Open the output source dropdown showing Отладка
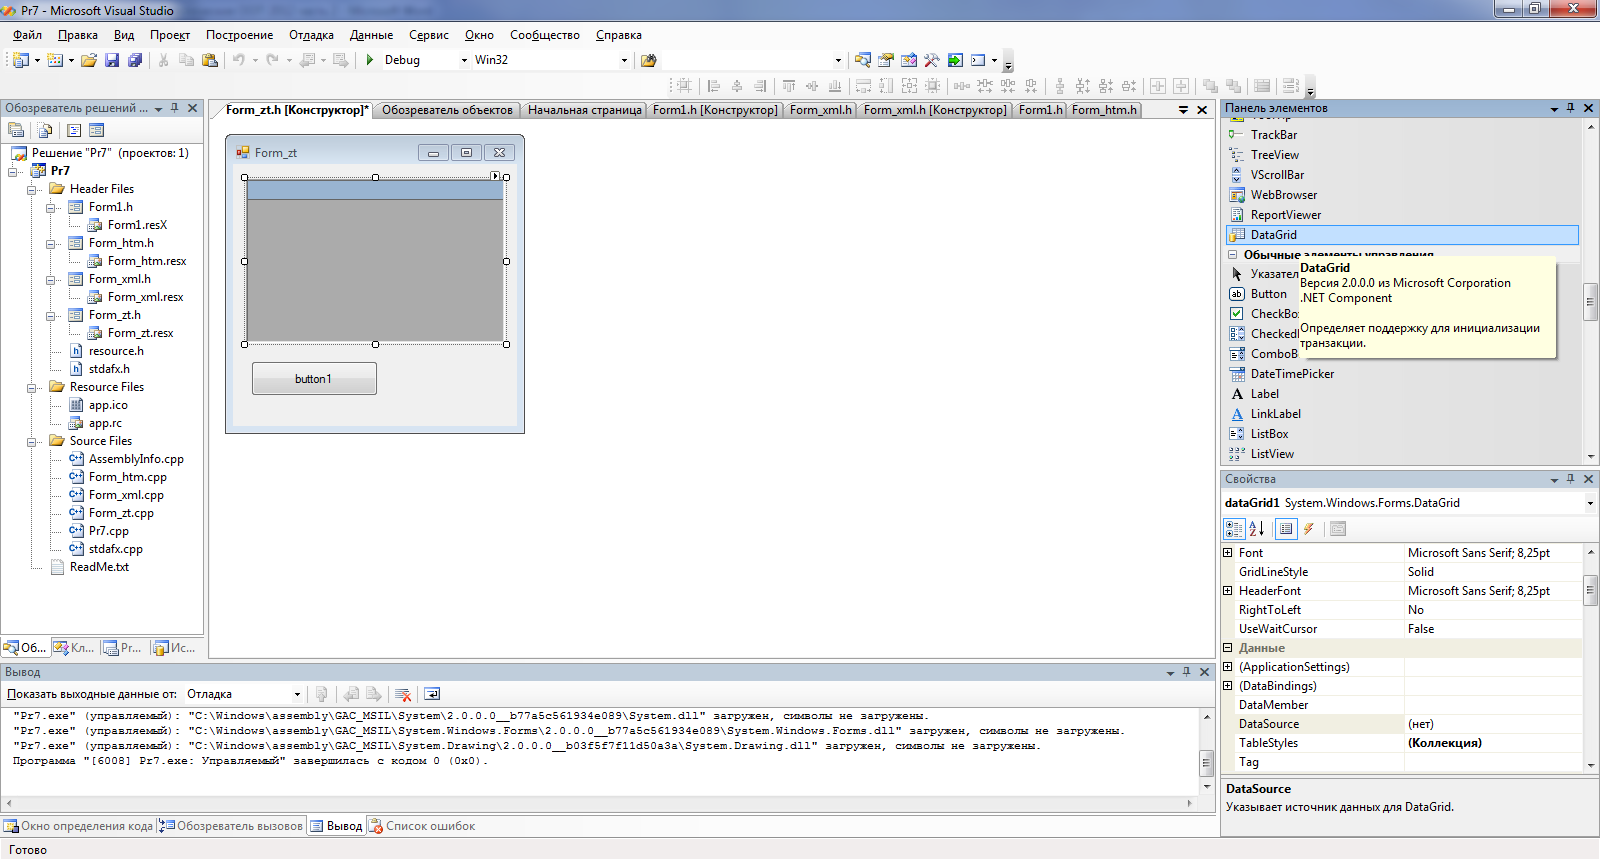Image resolution: width=1600 pixels, height=860 pixels. (x=297, y=694)
